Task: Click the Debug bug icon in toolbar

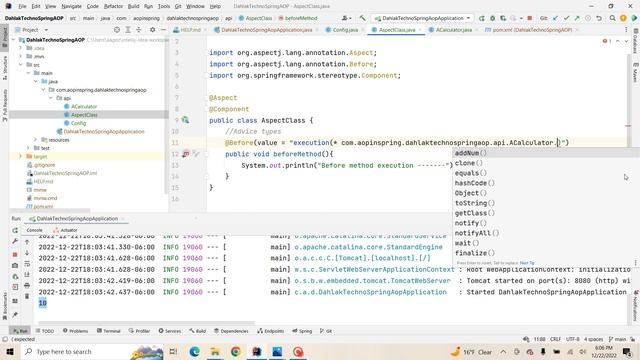Action: 493,18
